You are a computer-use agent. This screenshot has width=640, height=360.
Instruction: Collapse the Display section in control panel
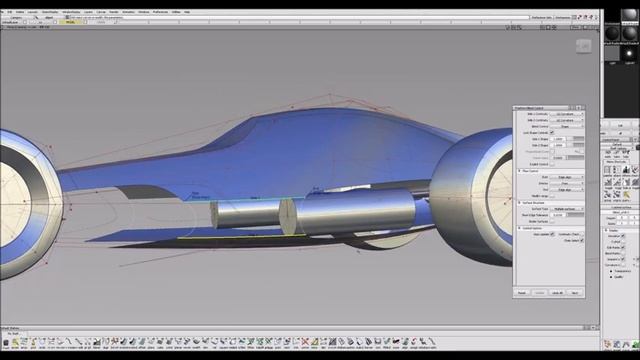(606, 230)
